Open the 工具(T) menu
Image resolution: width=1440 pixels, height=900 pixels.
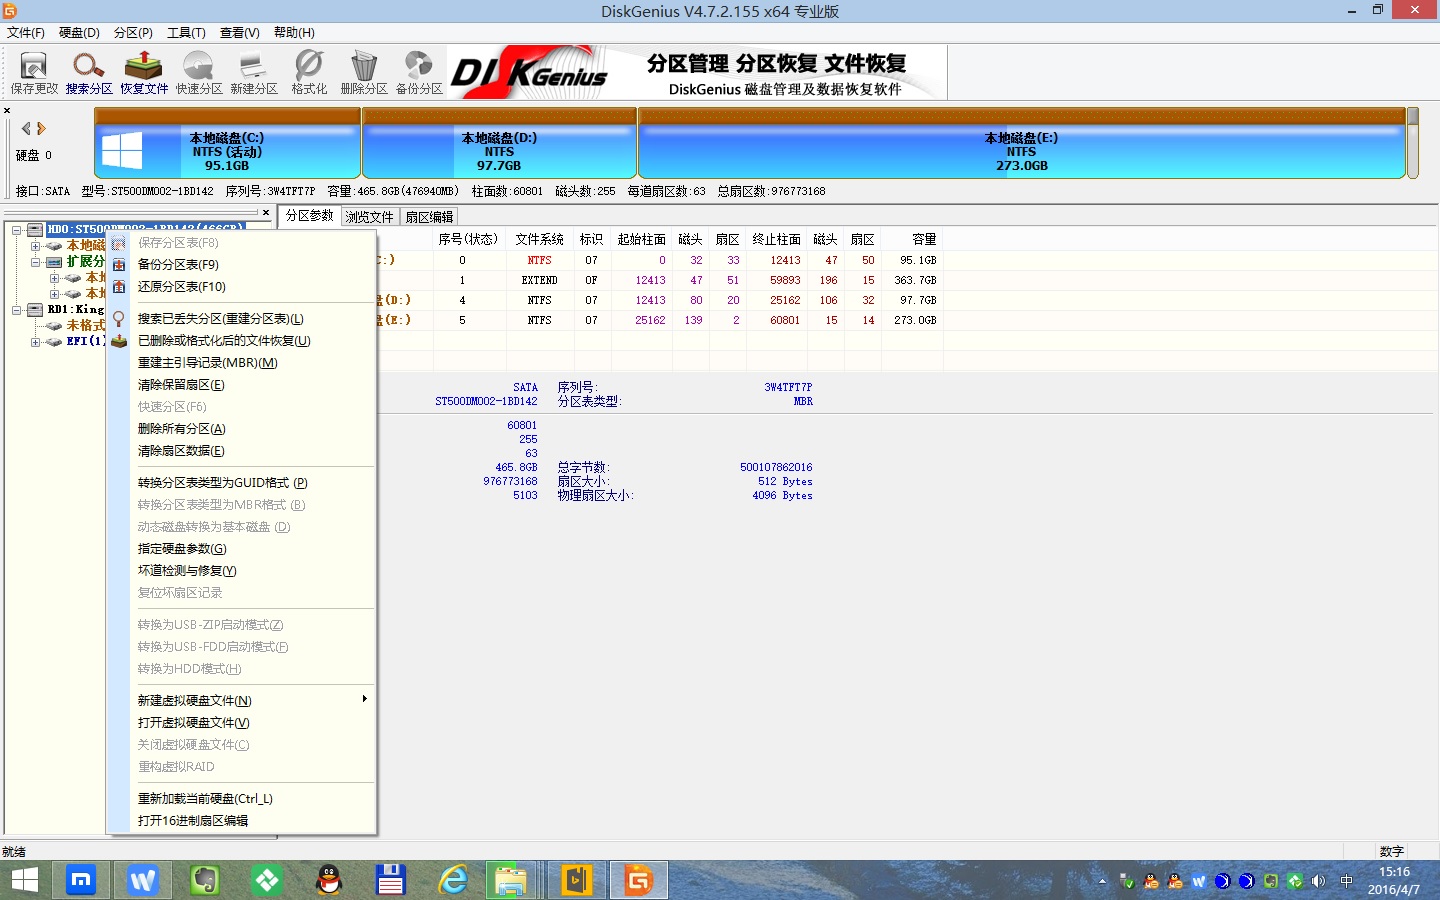point(186,33)
